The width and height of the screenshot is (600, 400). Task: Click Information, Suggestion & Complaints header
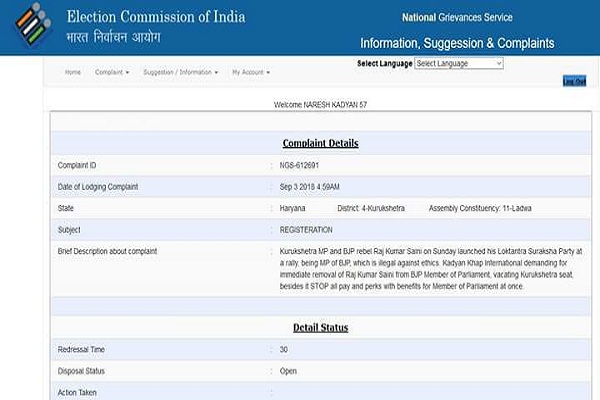click(457, 43)
